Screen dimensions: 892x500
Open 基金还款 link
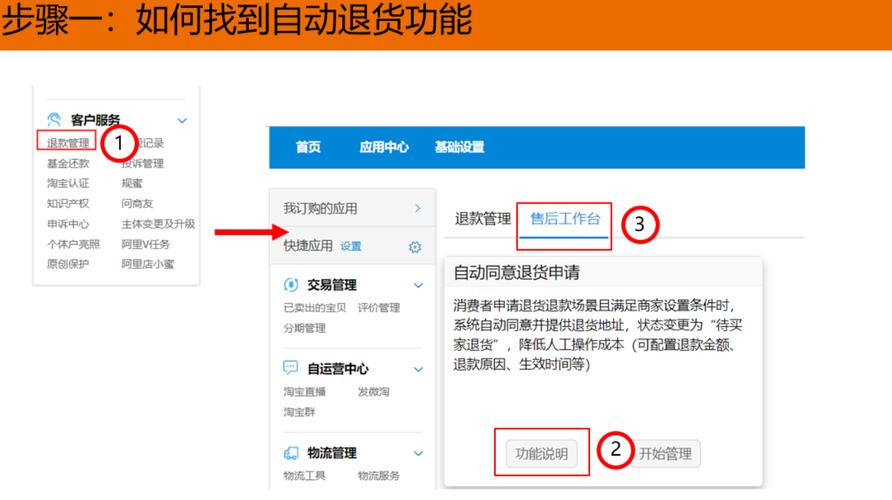(x=68, y=163)
